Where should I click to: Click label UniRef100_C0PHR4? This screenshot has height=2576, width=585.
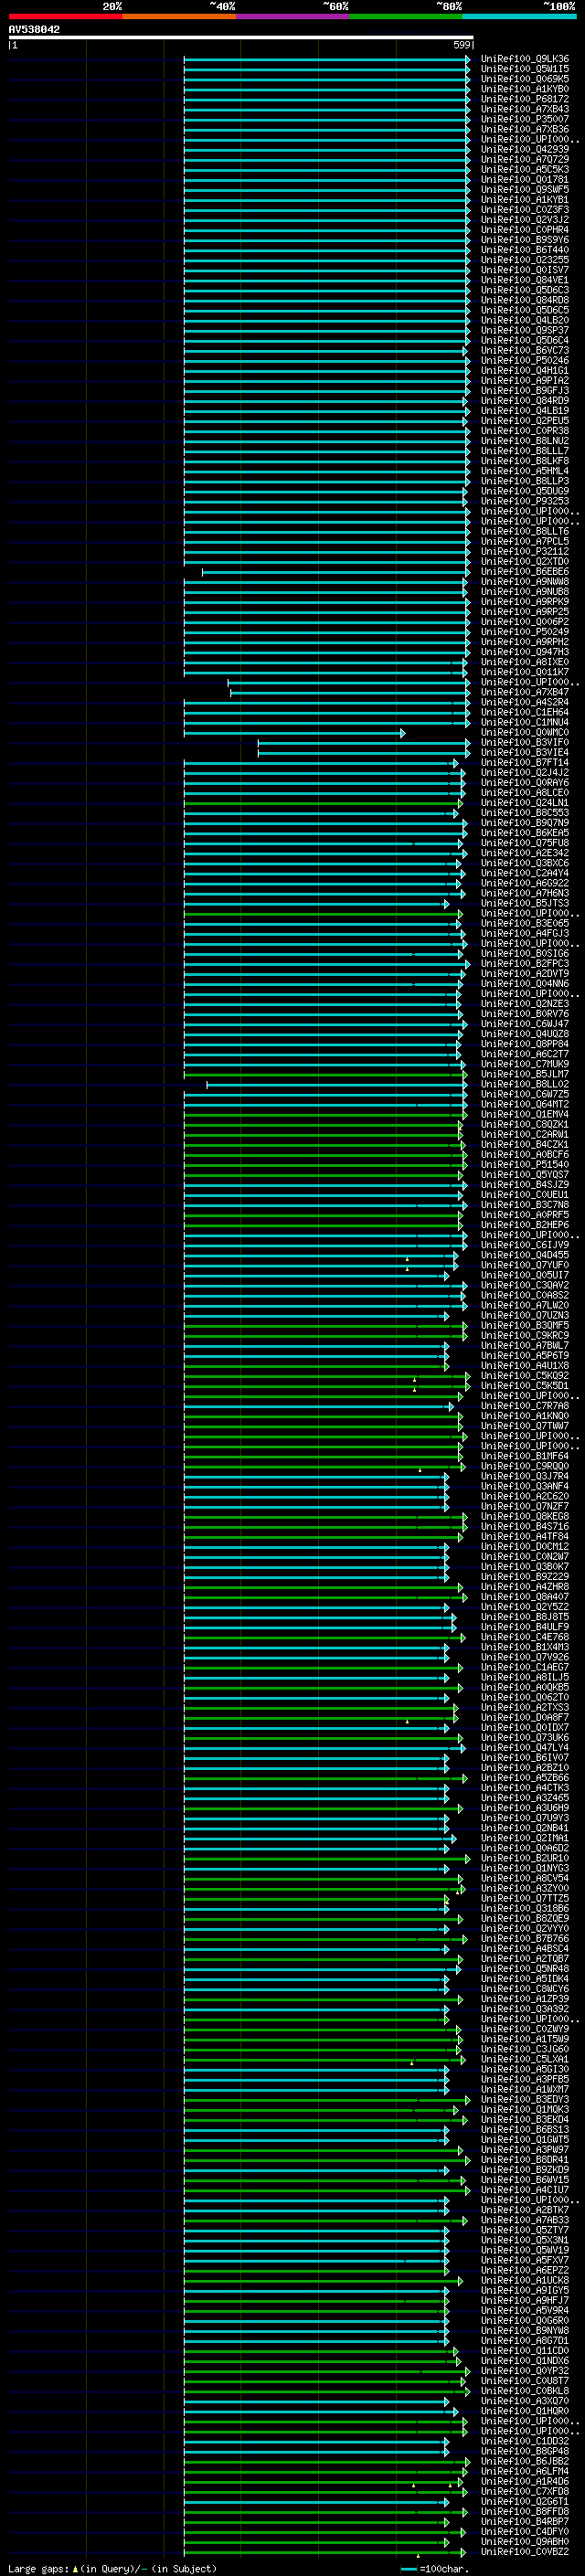coord(525,230)
